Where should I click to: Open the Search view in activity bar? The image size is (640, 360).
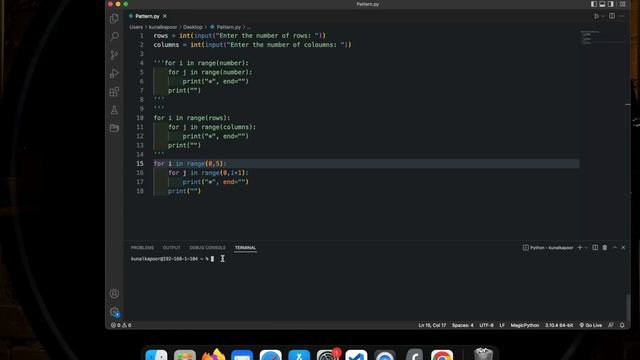click(x=114, y=36)
